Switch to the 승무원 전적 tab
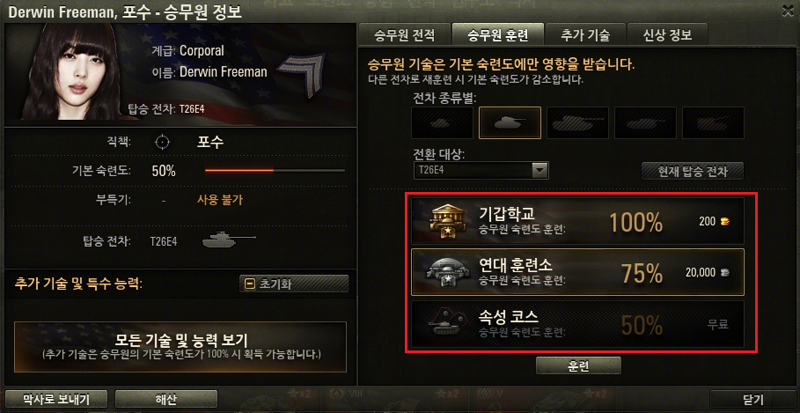The image size is (800, 413). click(405, 36)
